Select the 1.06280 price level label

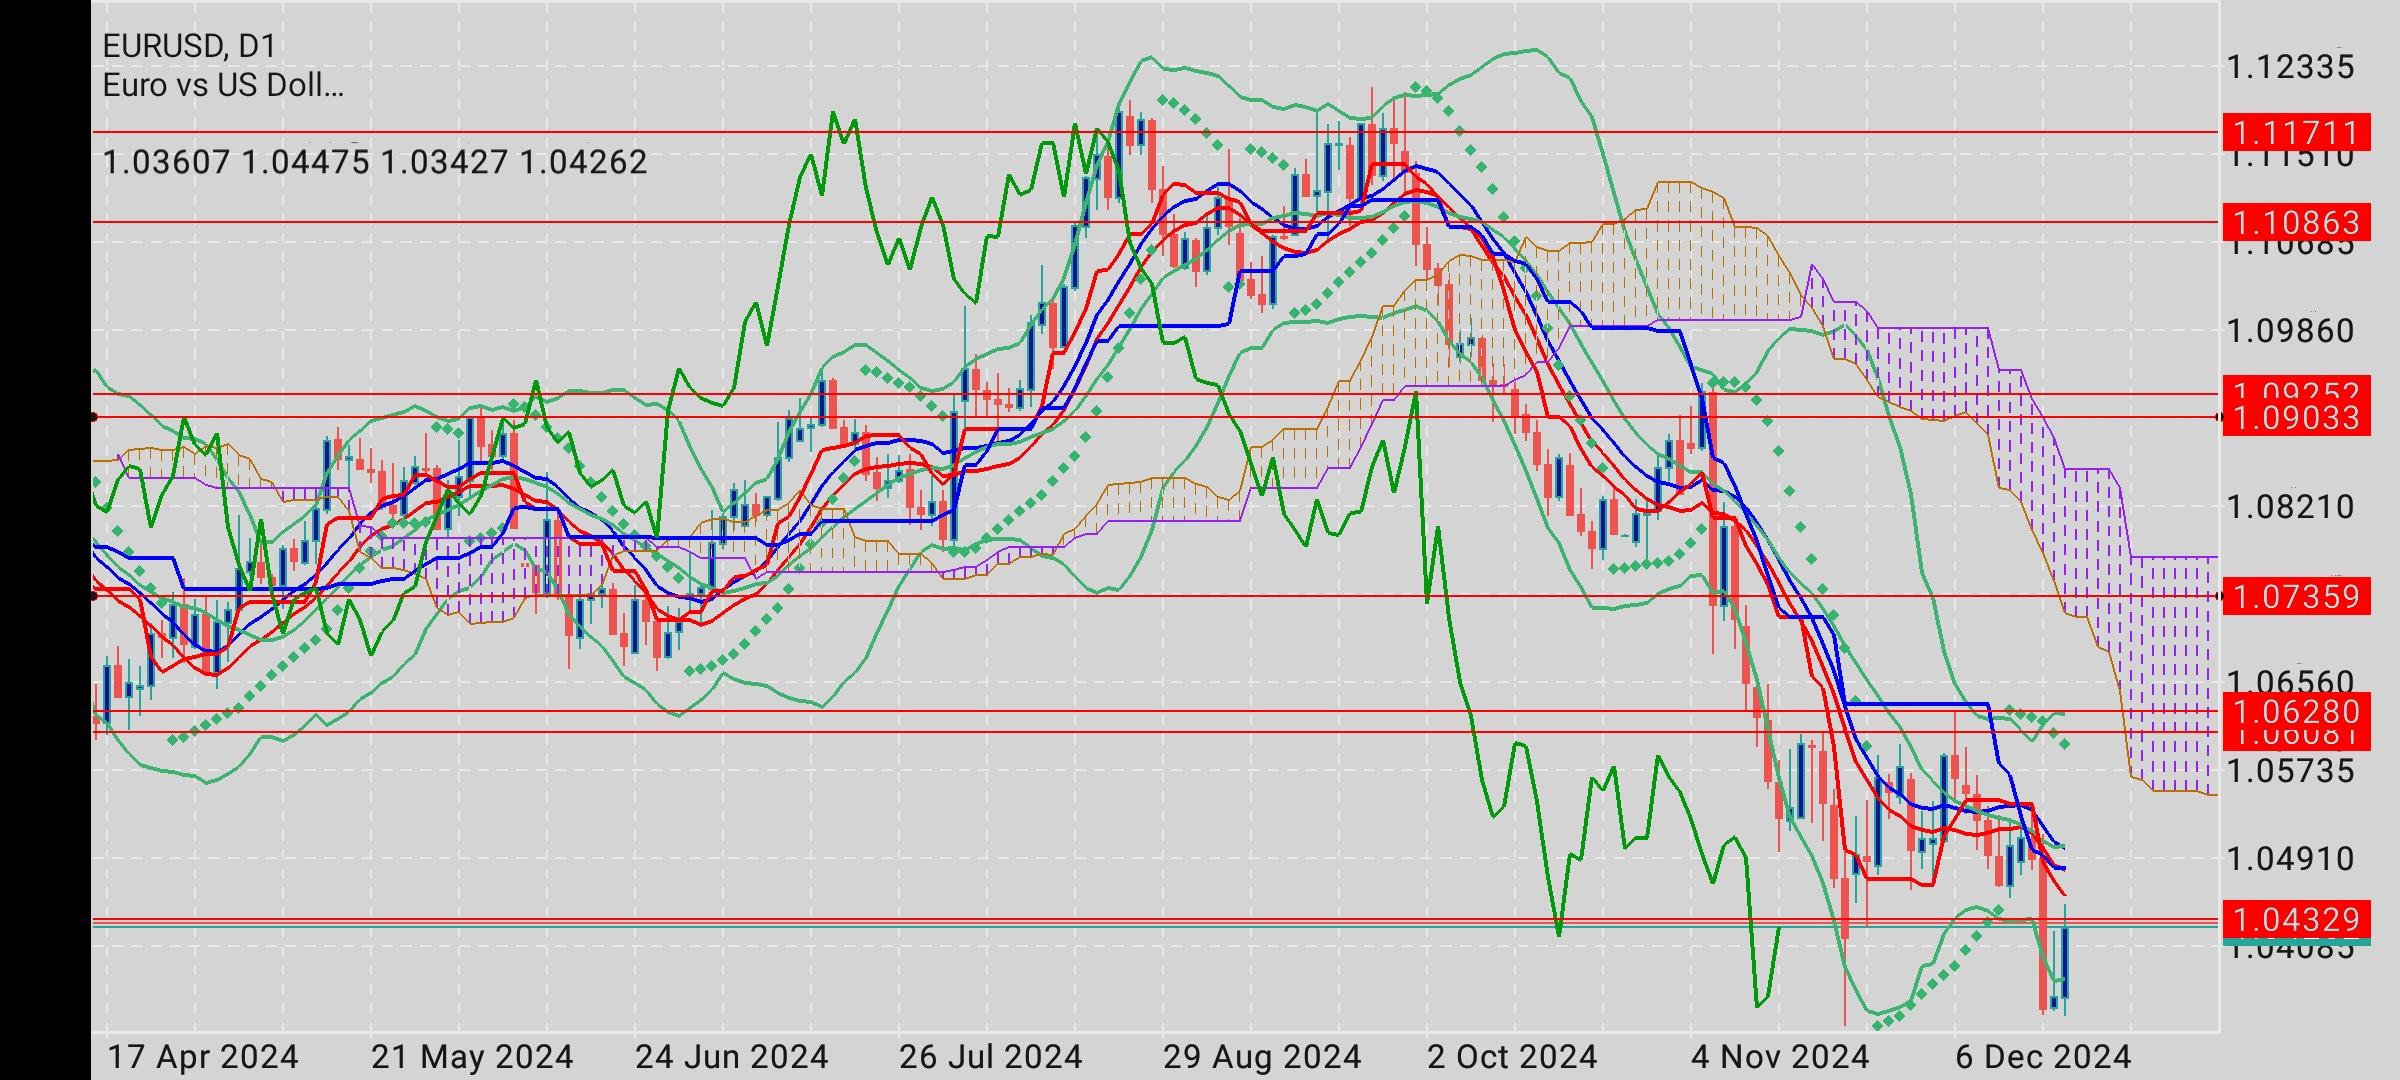[2296, 712]
